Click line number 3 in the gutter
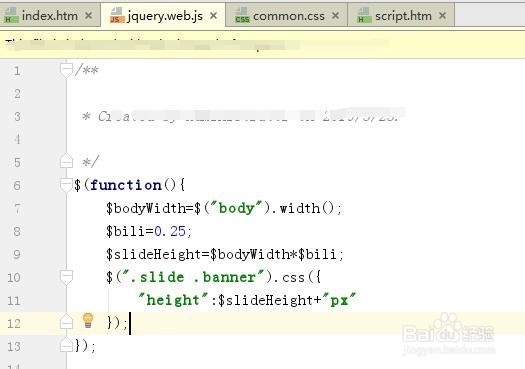This screenshot has width=525, height=369. (x=17, y=117)
